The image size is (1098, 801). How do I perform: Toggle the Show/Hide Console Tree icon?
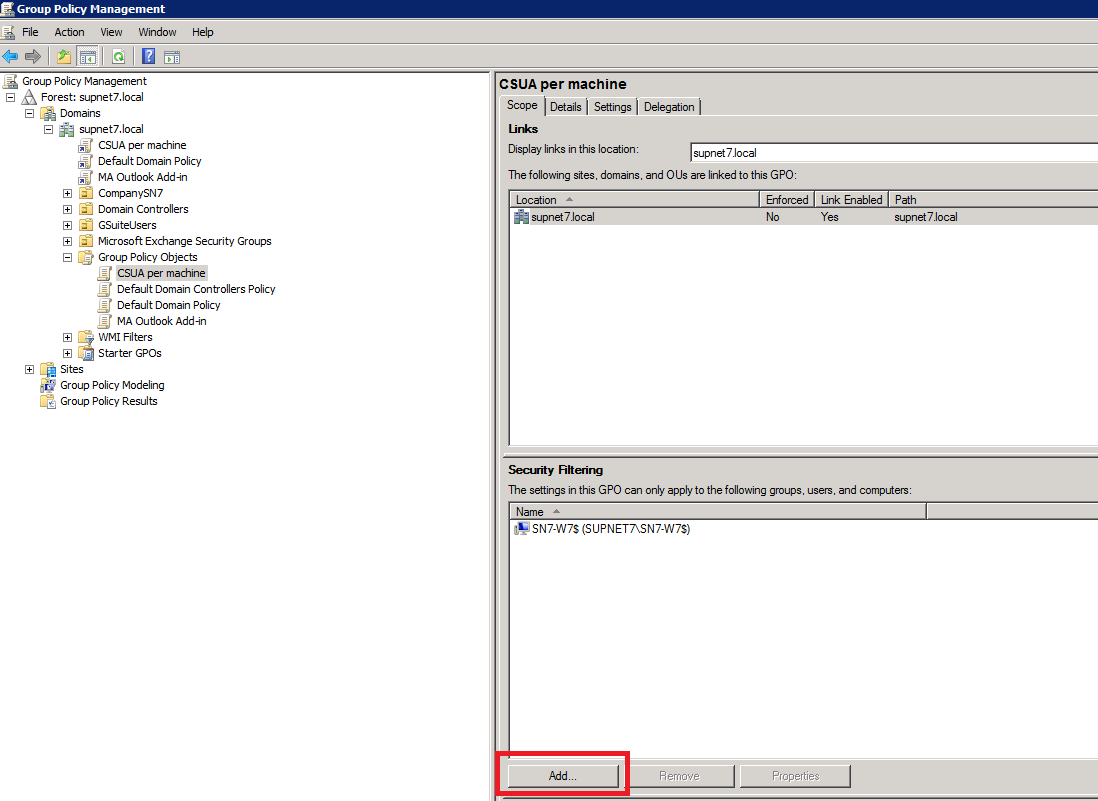pos(88,56)
